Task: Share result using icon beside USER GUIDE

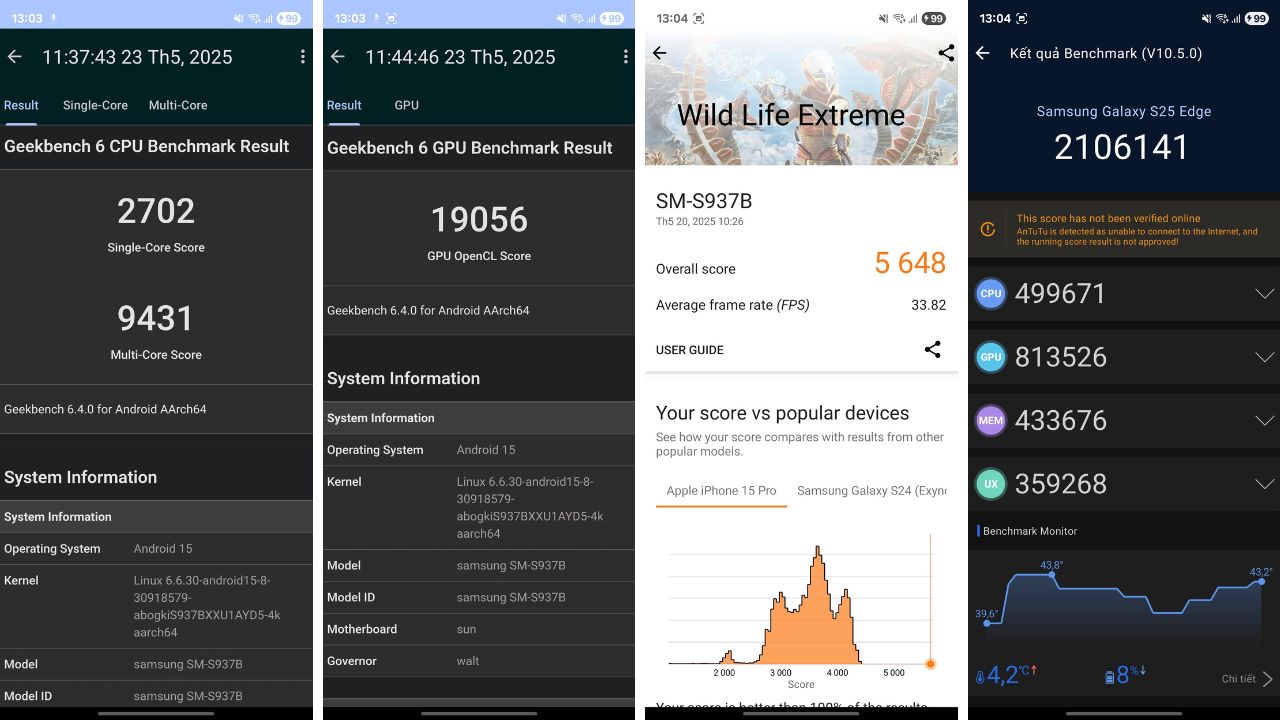Action: [932, 349]
